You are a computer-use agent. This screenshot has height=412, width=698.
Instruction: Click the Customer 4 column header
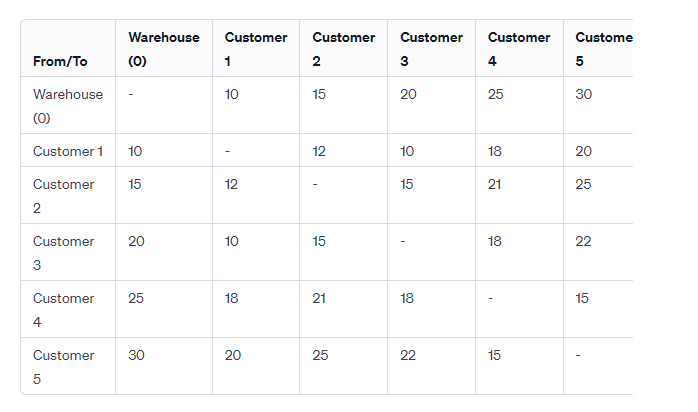coord(519,49)
